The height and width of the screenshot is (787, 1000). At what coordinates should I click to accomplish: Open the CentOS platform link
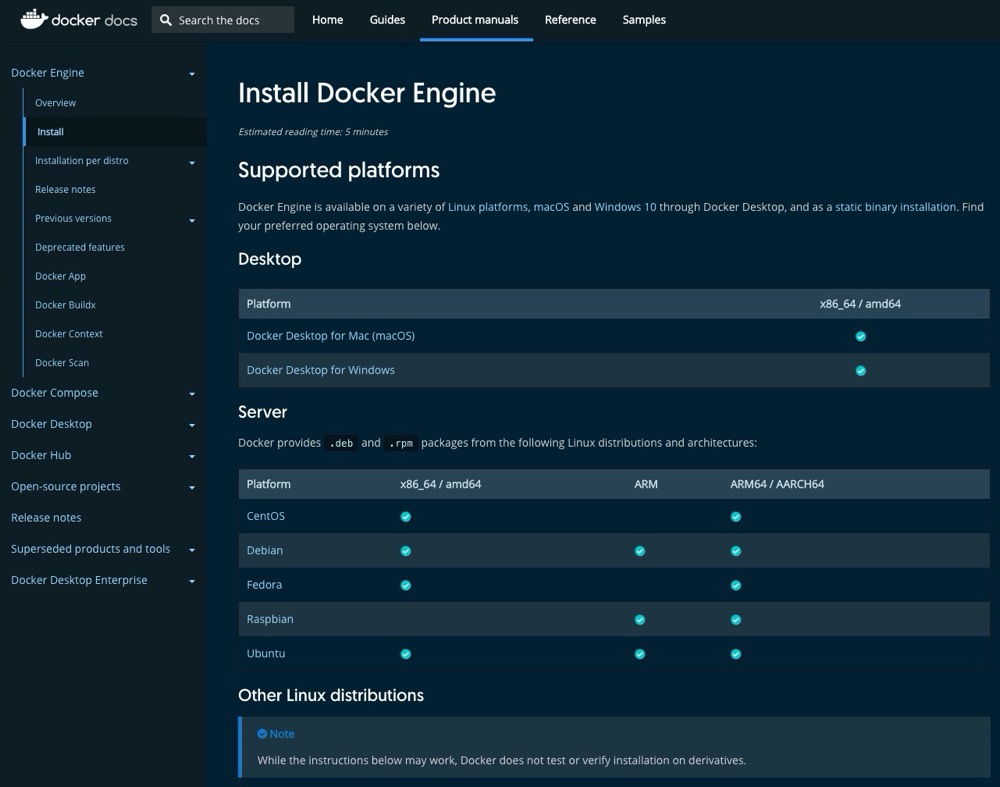point(265,517)
